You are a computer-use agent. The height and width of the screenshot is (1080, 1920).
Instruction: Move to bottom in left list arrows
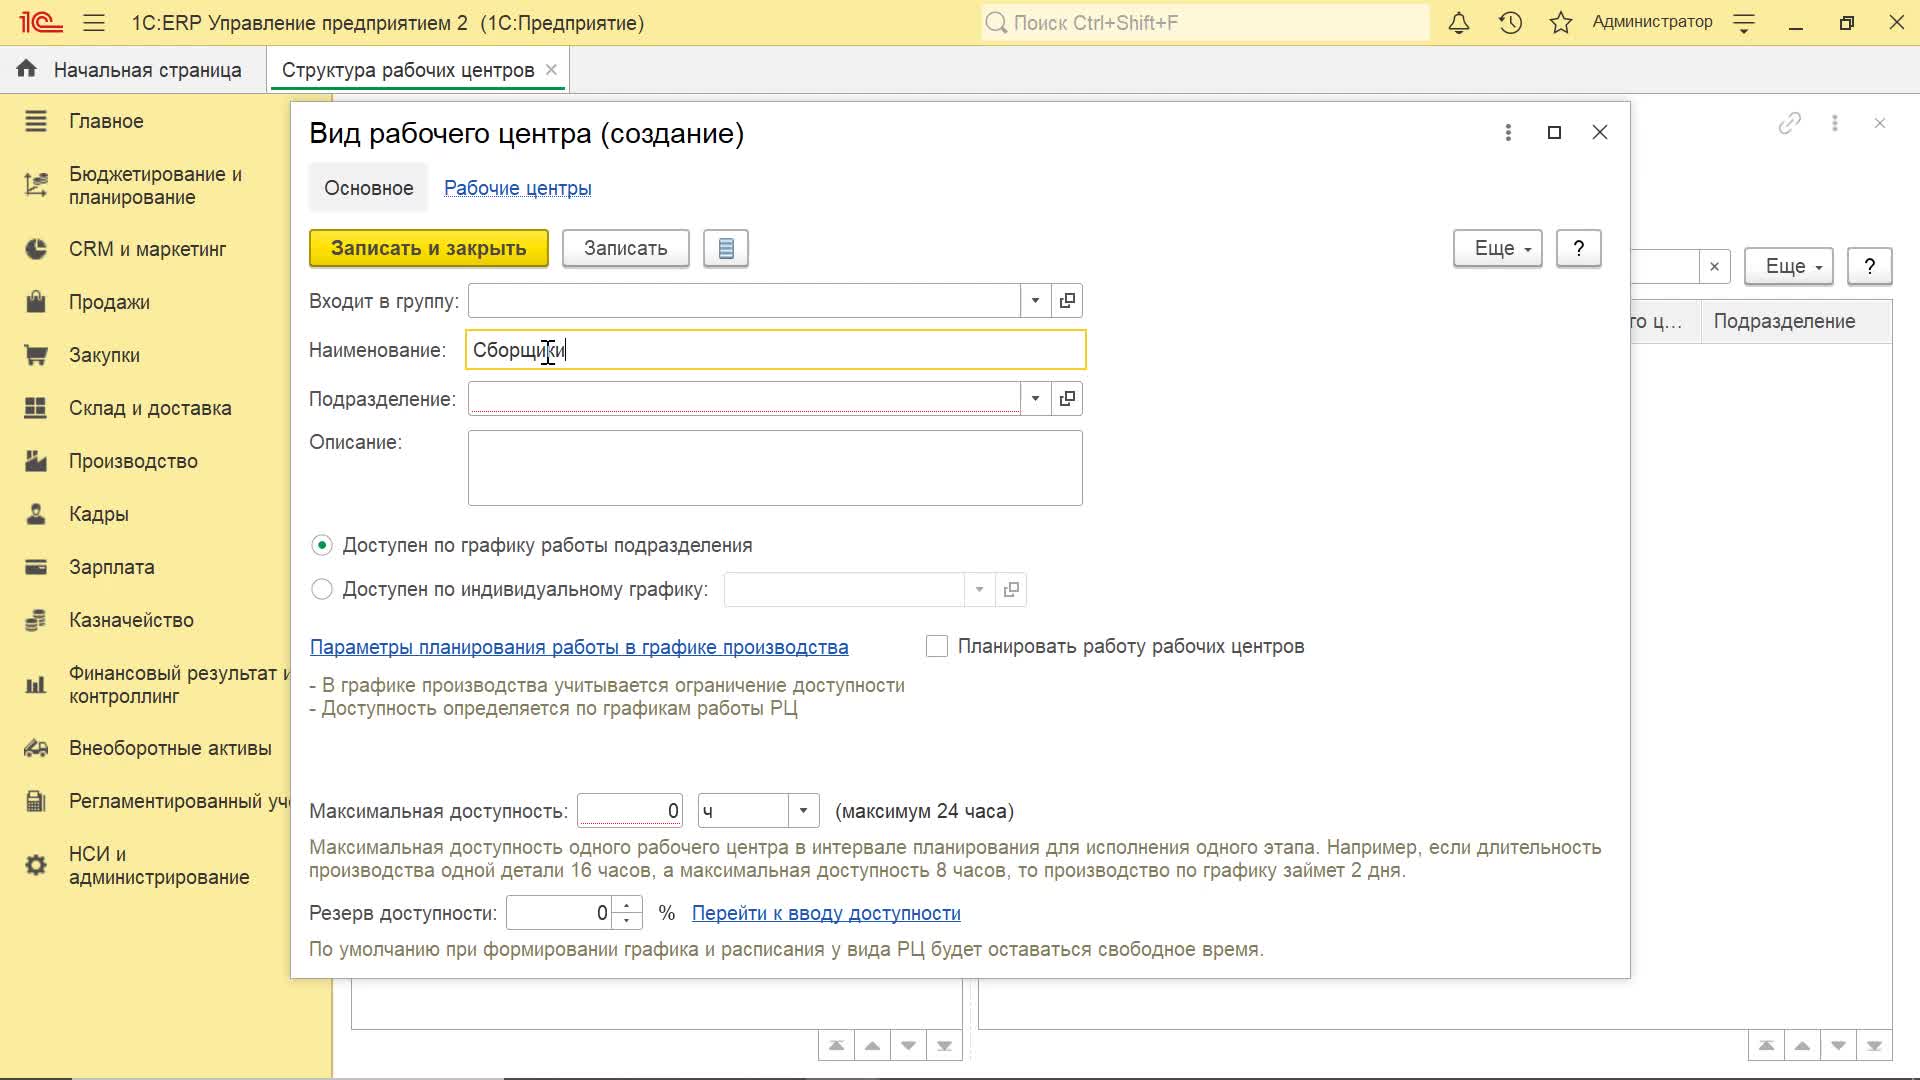click(944, 1046)
